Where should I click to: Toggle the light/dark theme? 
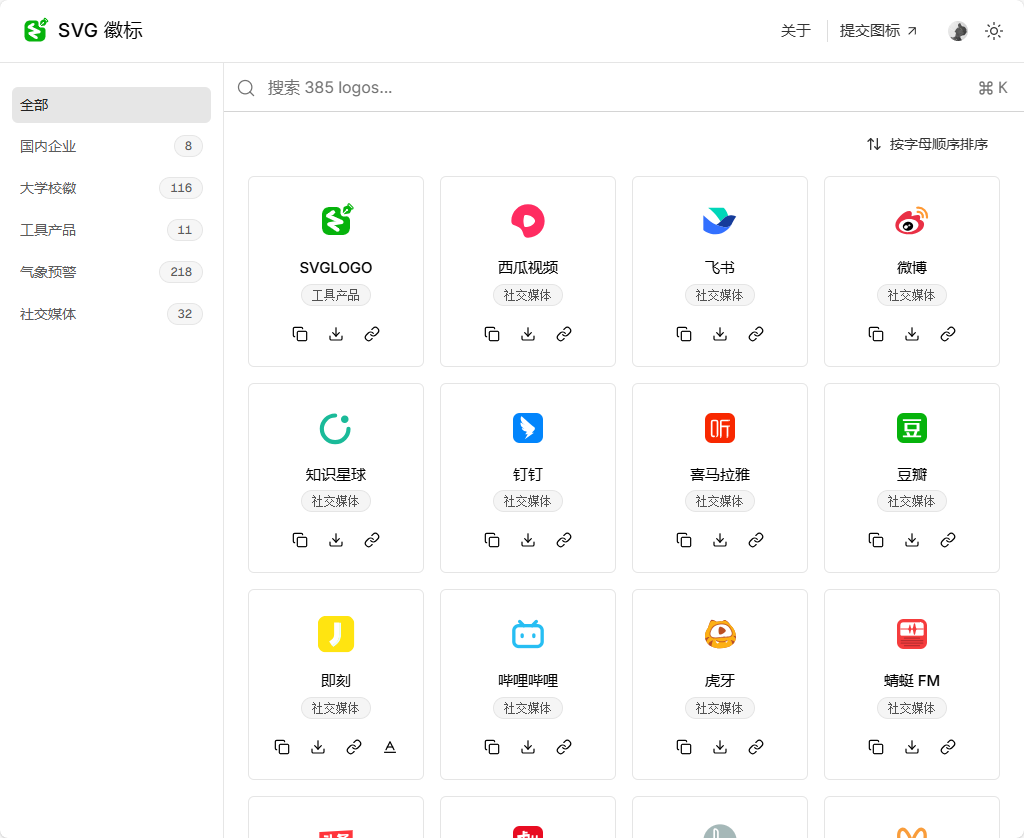click(994, 31)
